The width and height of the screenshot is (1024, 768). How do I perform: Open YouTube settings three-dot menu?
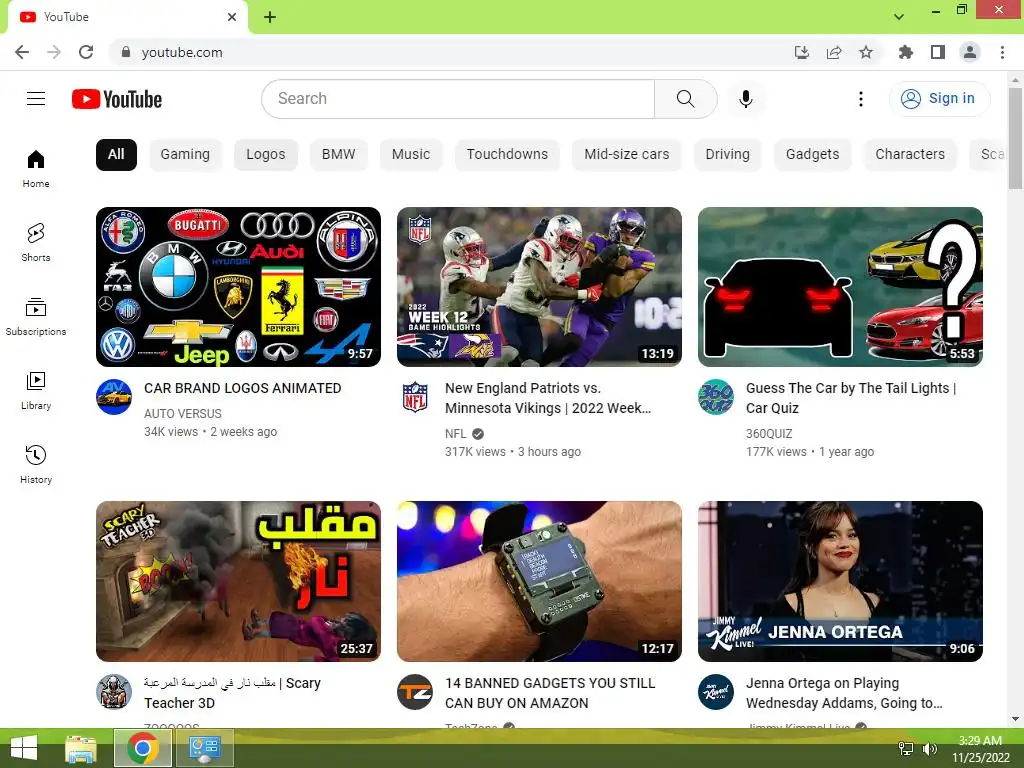pyautogui.click(x=861, y=99)
